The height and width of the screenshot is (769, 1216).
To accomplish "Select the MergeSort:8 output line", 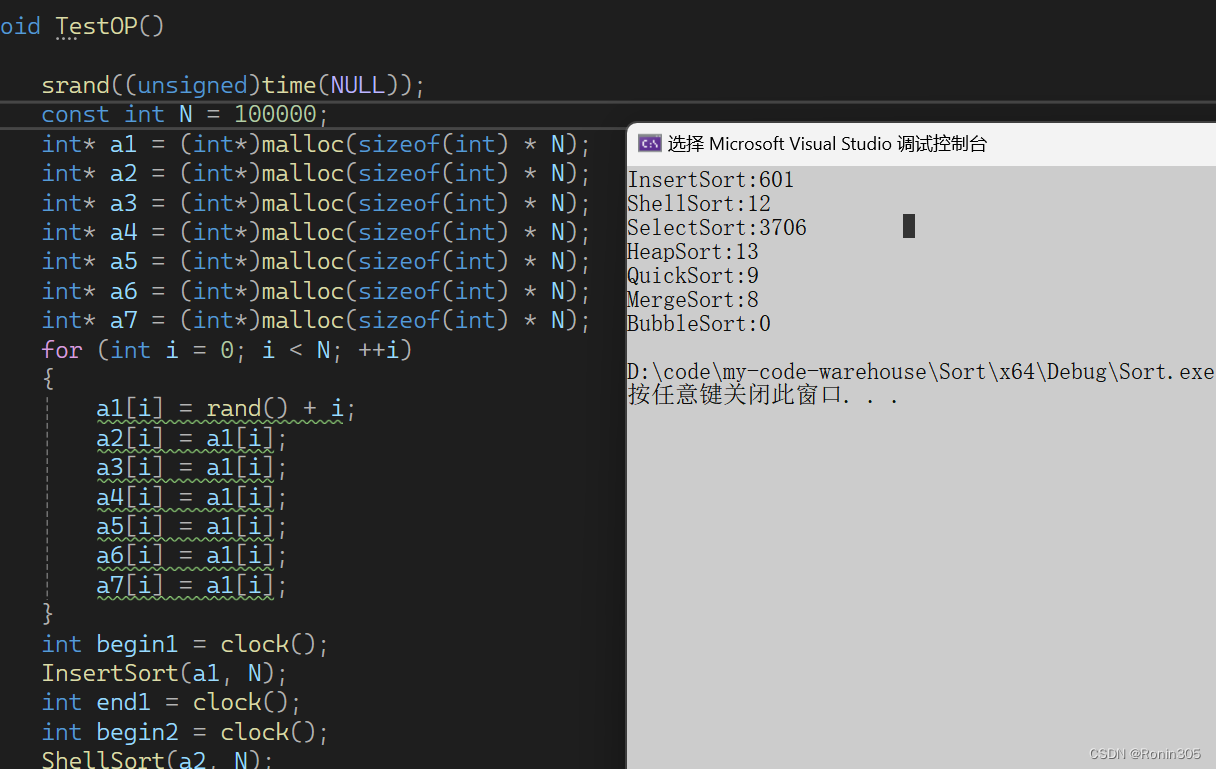I will click(x=693, y=300).
